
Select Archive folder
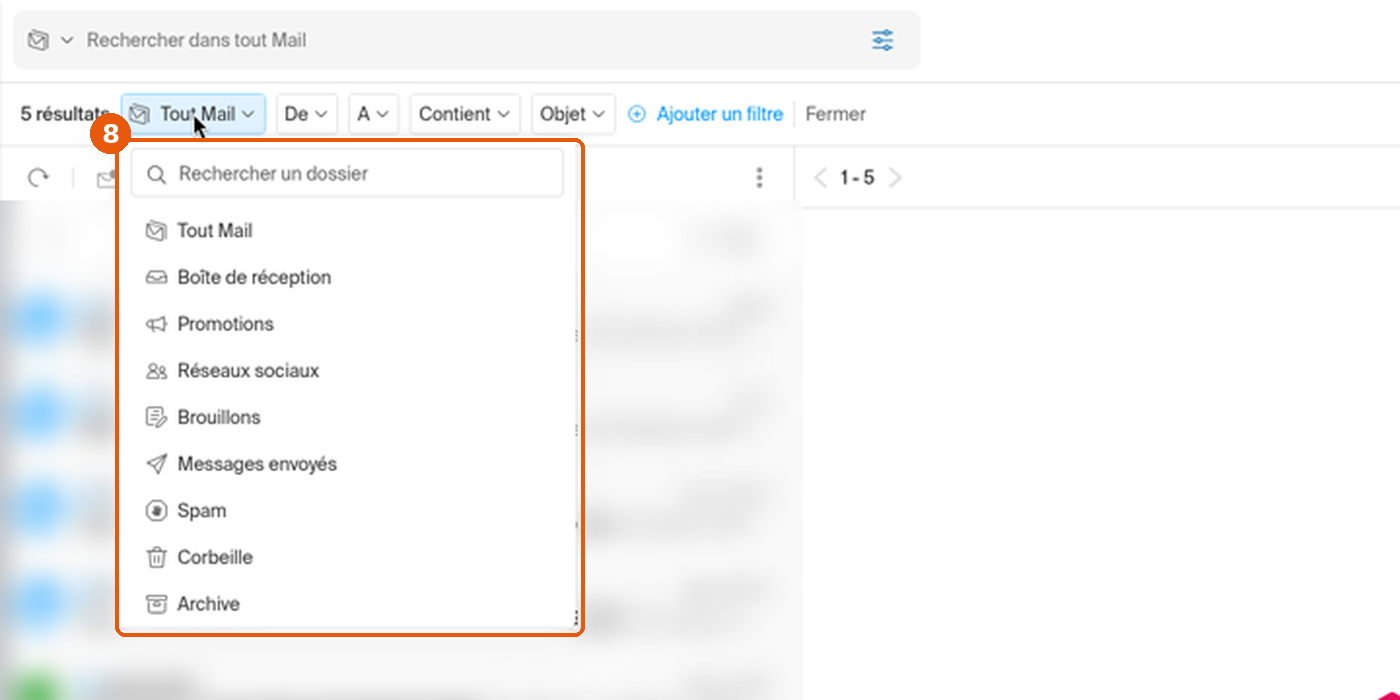coord(347,604)
